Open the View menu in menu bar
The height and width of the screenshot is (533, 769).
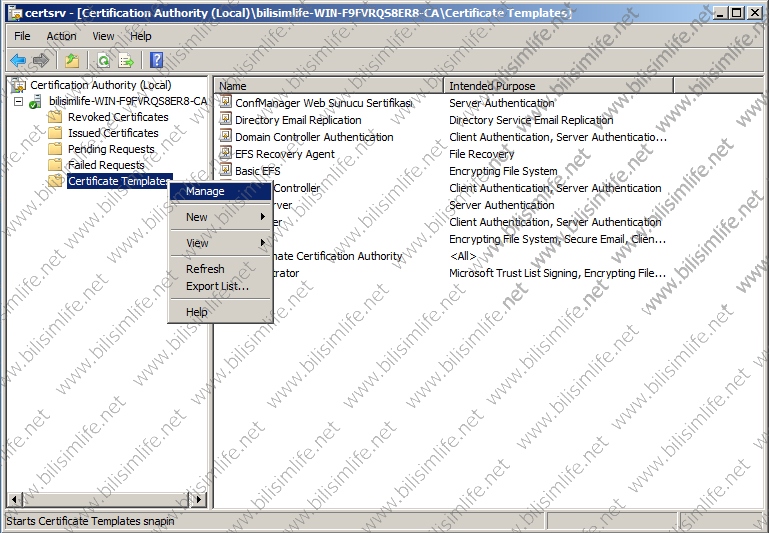pos(103,36)
